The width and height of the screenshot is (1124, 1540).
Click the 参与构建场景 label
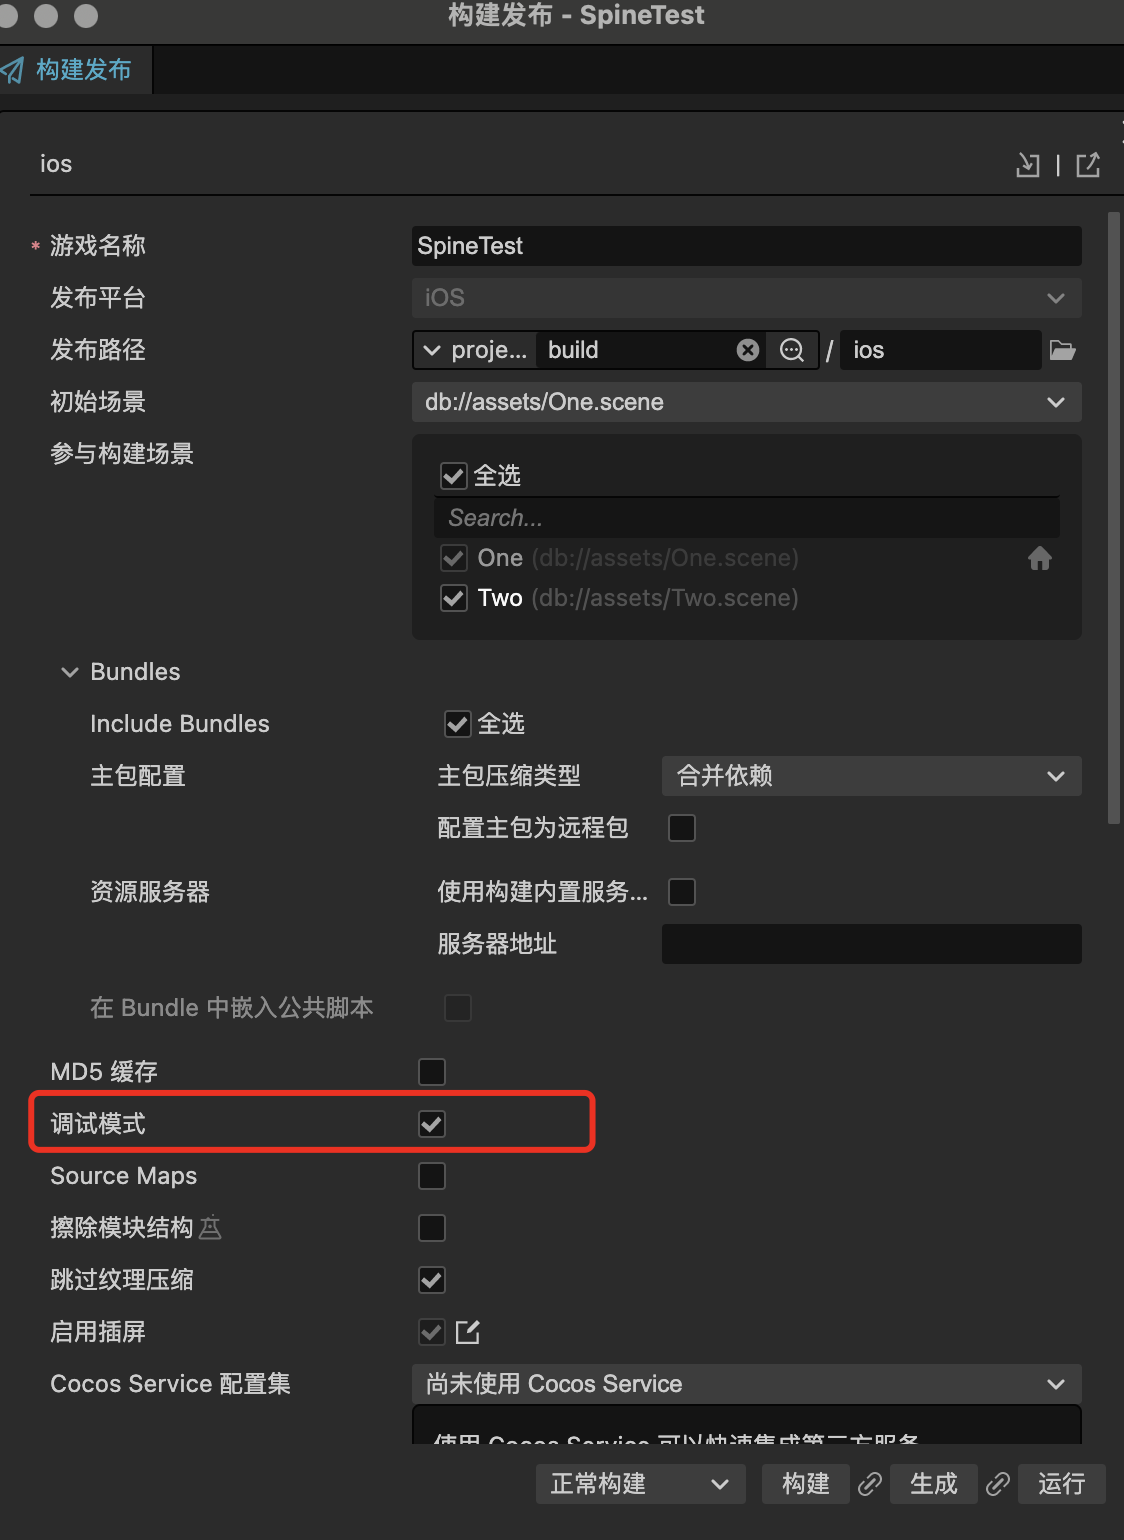click(x=122, y=454)
